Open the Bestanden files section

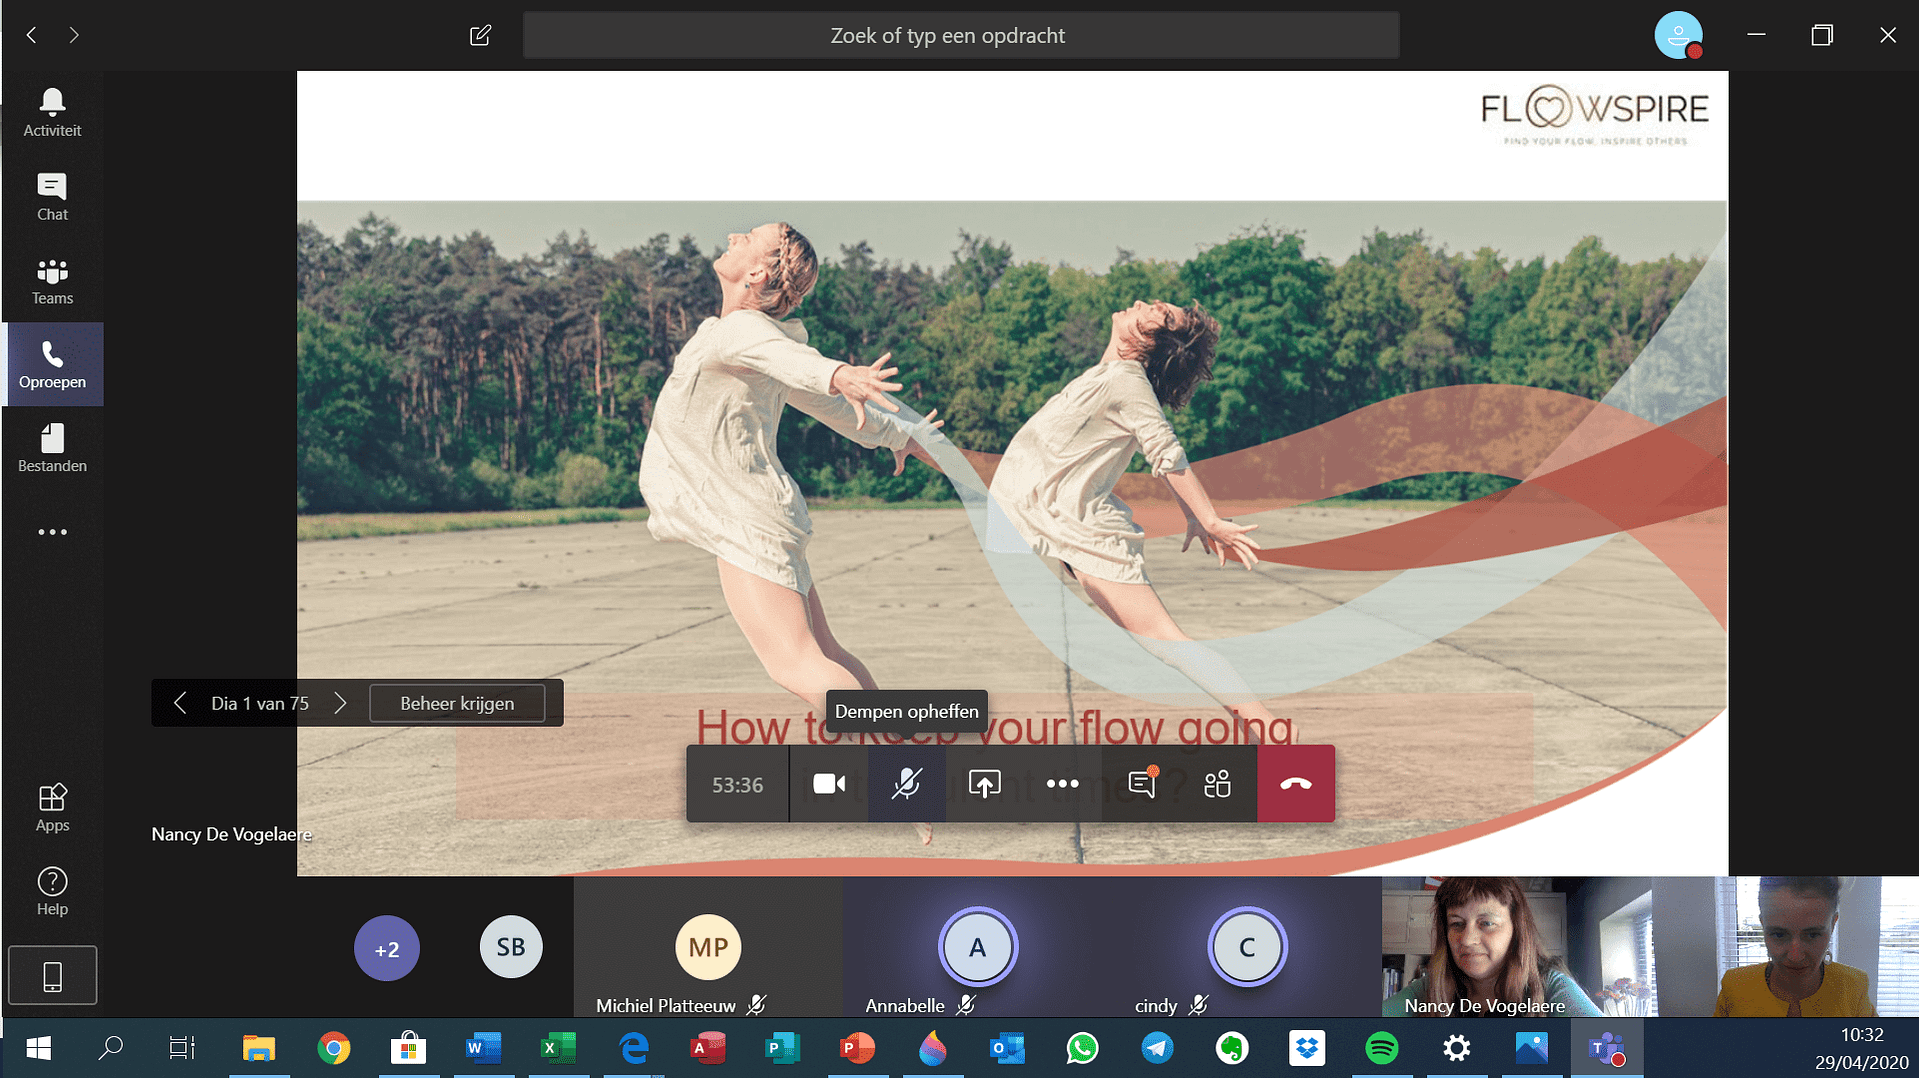(x=52, y=448)
